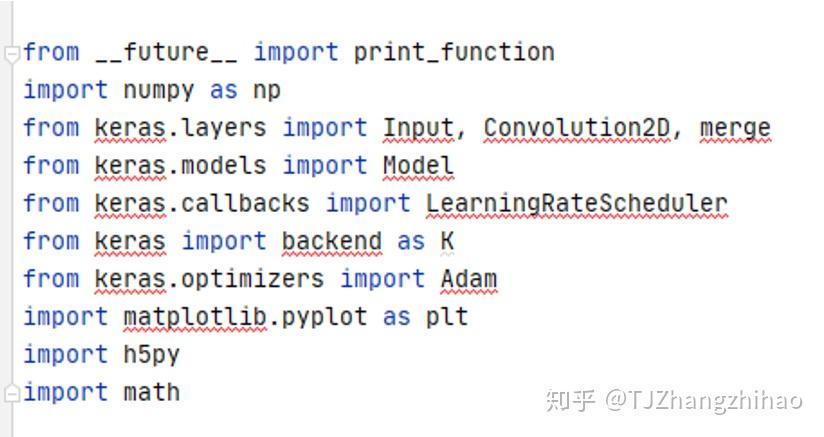824x437 pixels.
Task: Click the alias K after backend as
Action: pos(447,242)
